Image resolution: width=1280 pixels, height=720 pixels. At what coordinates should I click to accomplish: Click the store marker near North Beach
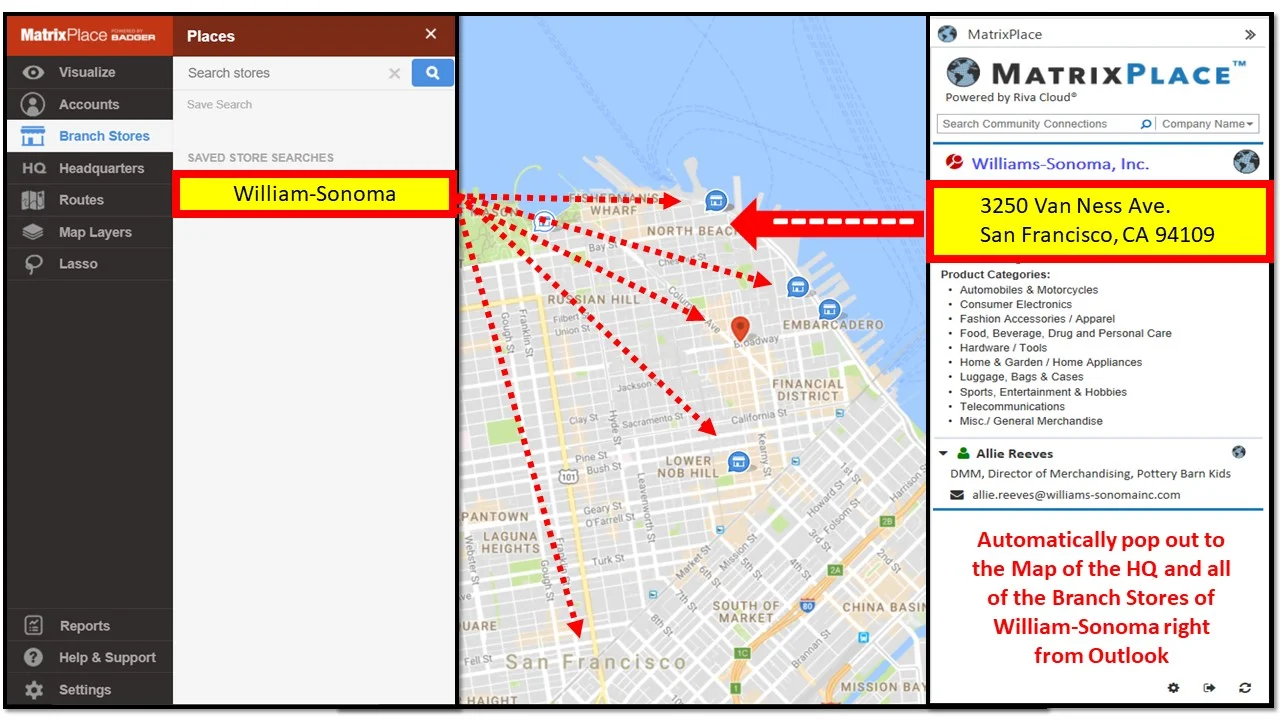click(715, 201)
